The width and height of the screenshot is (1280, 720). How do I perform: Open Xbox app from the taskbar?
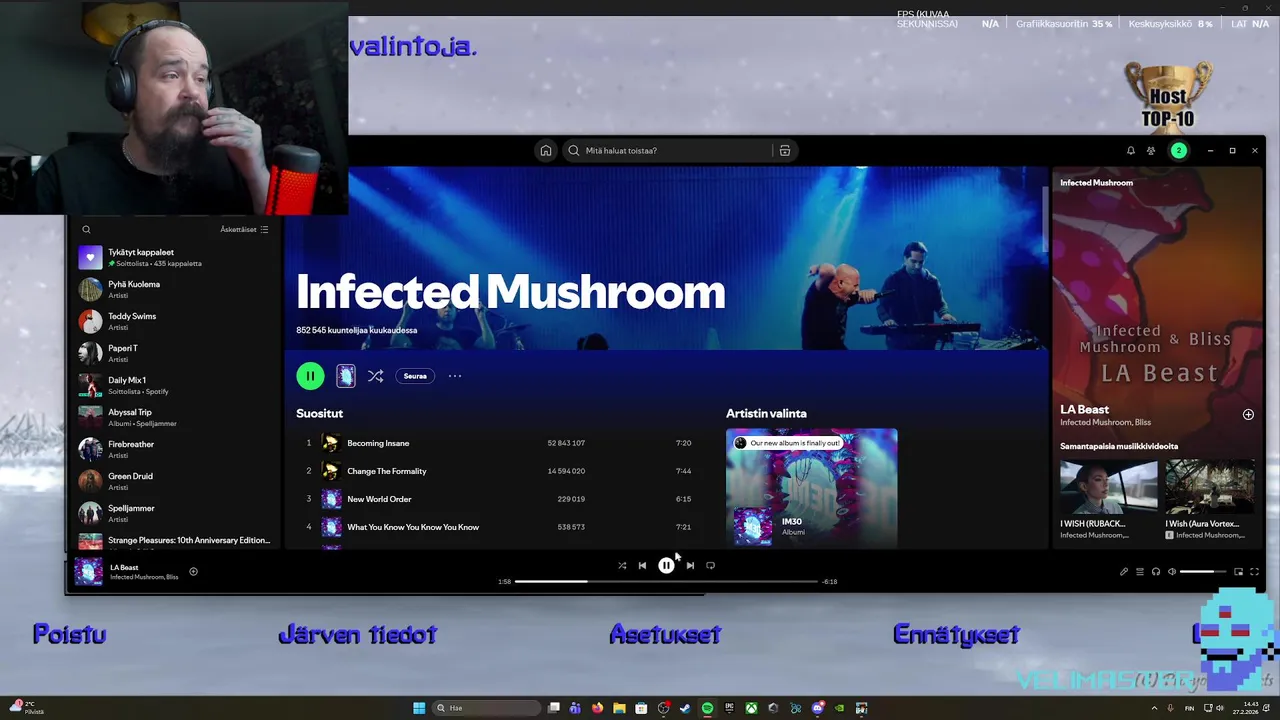click(751, 708)
